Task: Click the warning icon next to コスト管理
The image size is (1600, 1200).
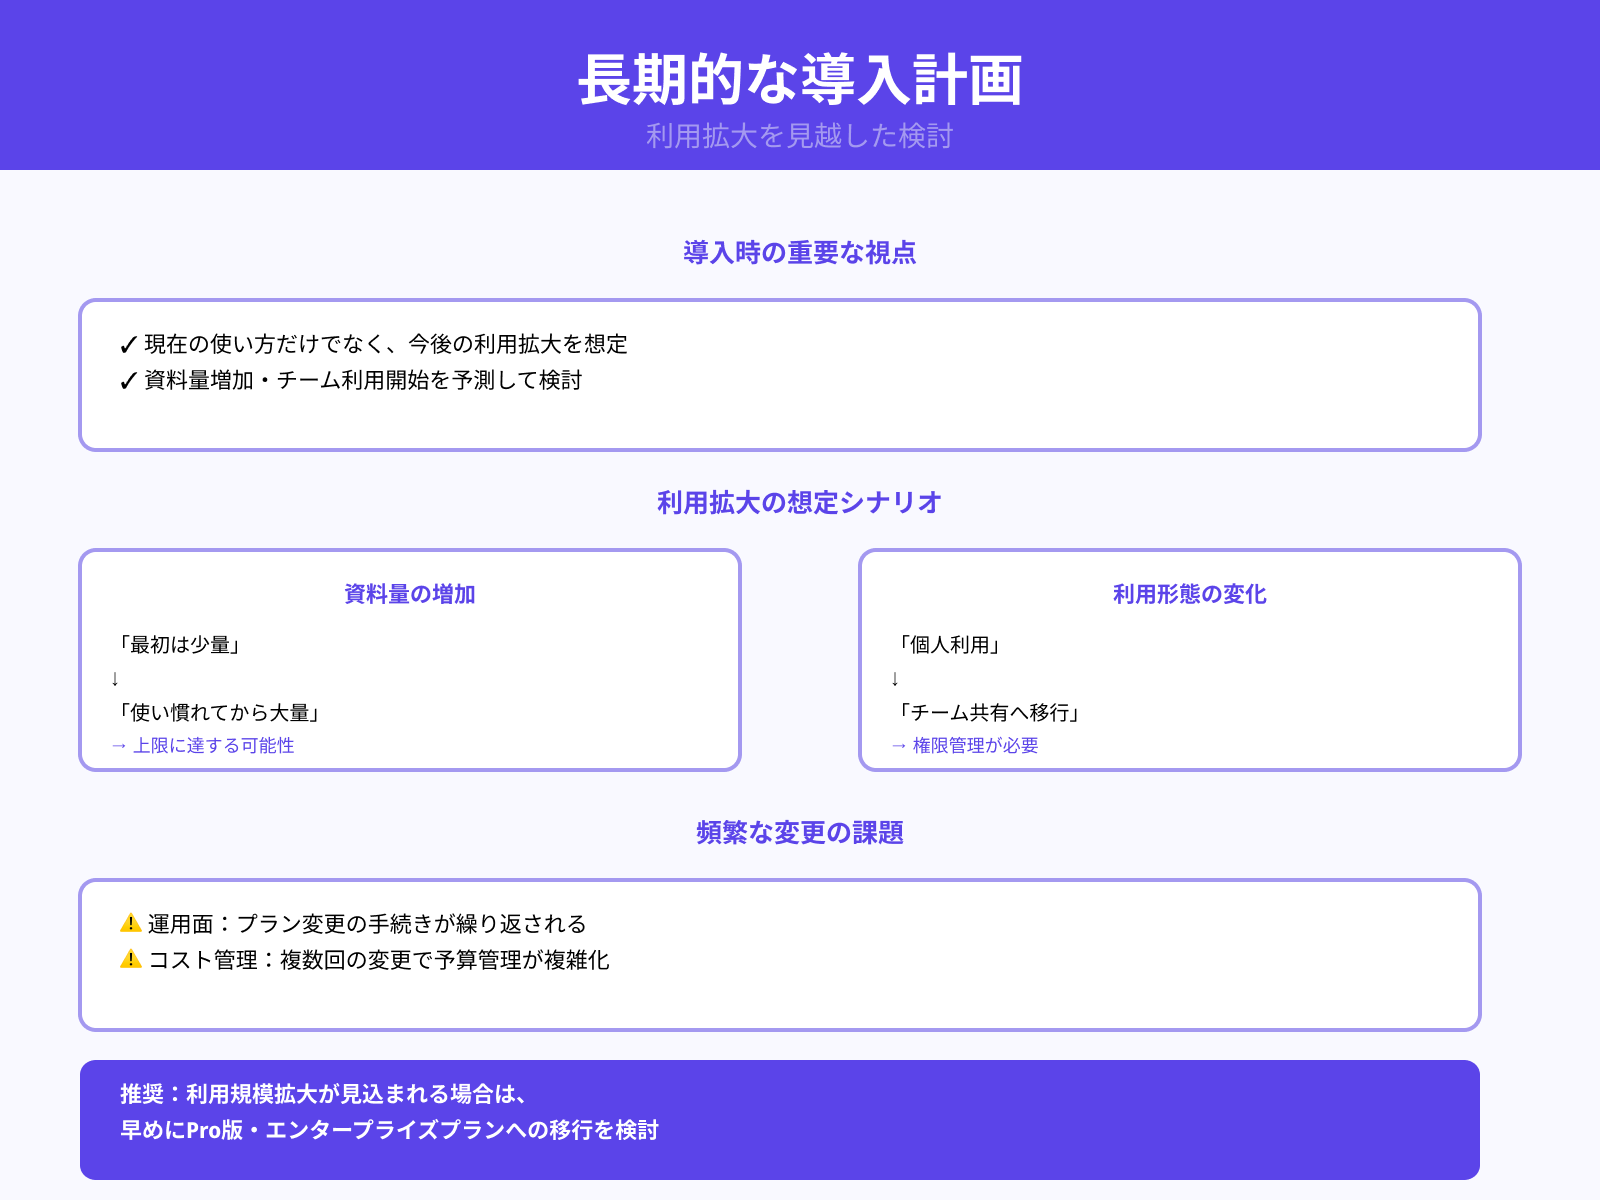Action: [128, 961]
